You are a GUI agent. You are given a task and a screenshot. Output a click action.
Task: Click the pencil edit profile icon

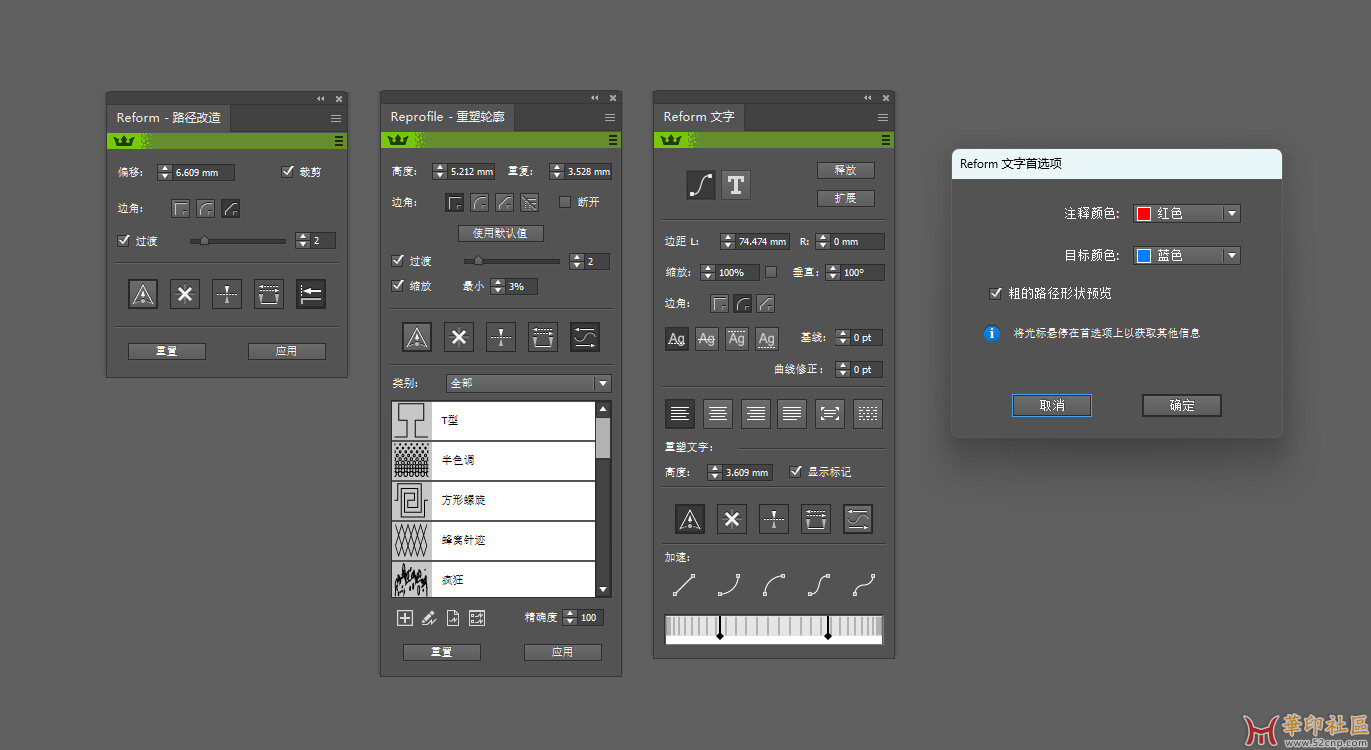tap(429, 618)
